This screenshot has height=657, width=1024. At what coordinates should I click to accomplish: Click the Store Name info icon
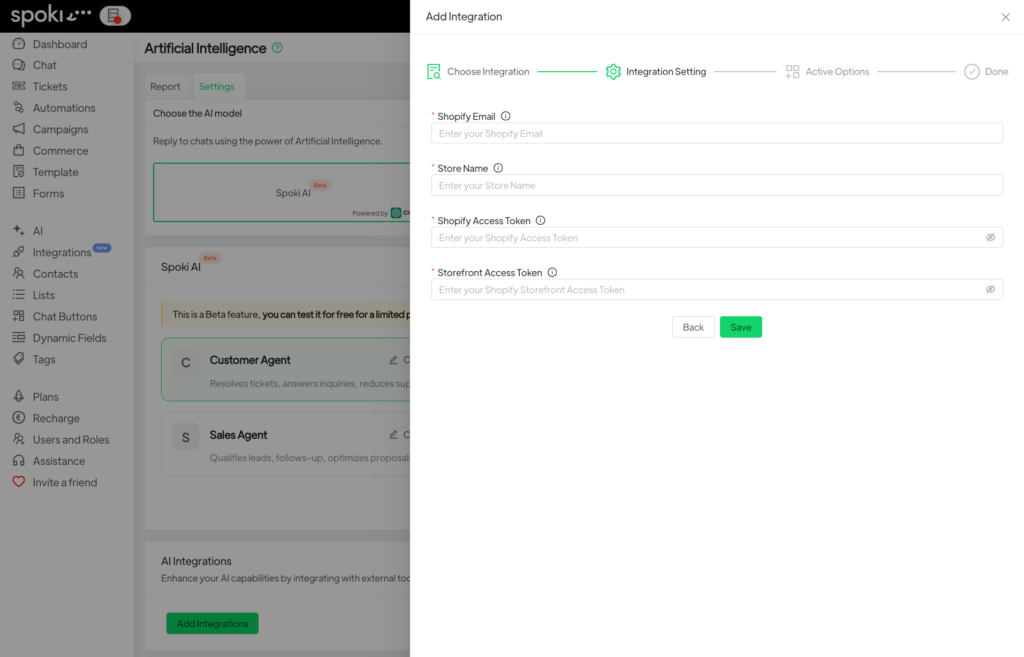click(x=498, y=168)
